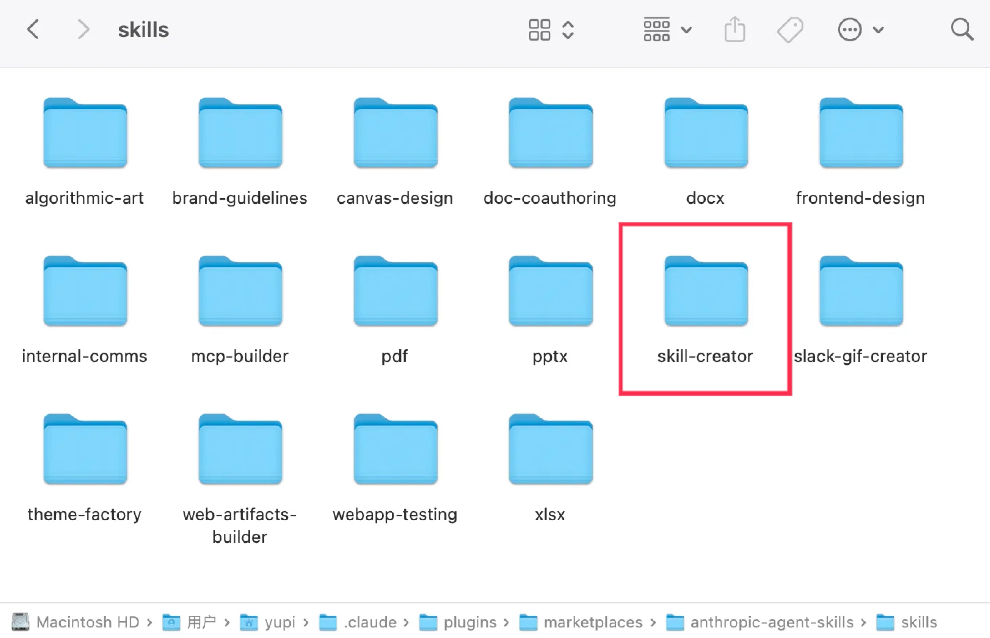This screenshot has height=638, width=990.
Task: Click the xlsx name label
Action: click(550, 515)
